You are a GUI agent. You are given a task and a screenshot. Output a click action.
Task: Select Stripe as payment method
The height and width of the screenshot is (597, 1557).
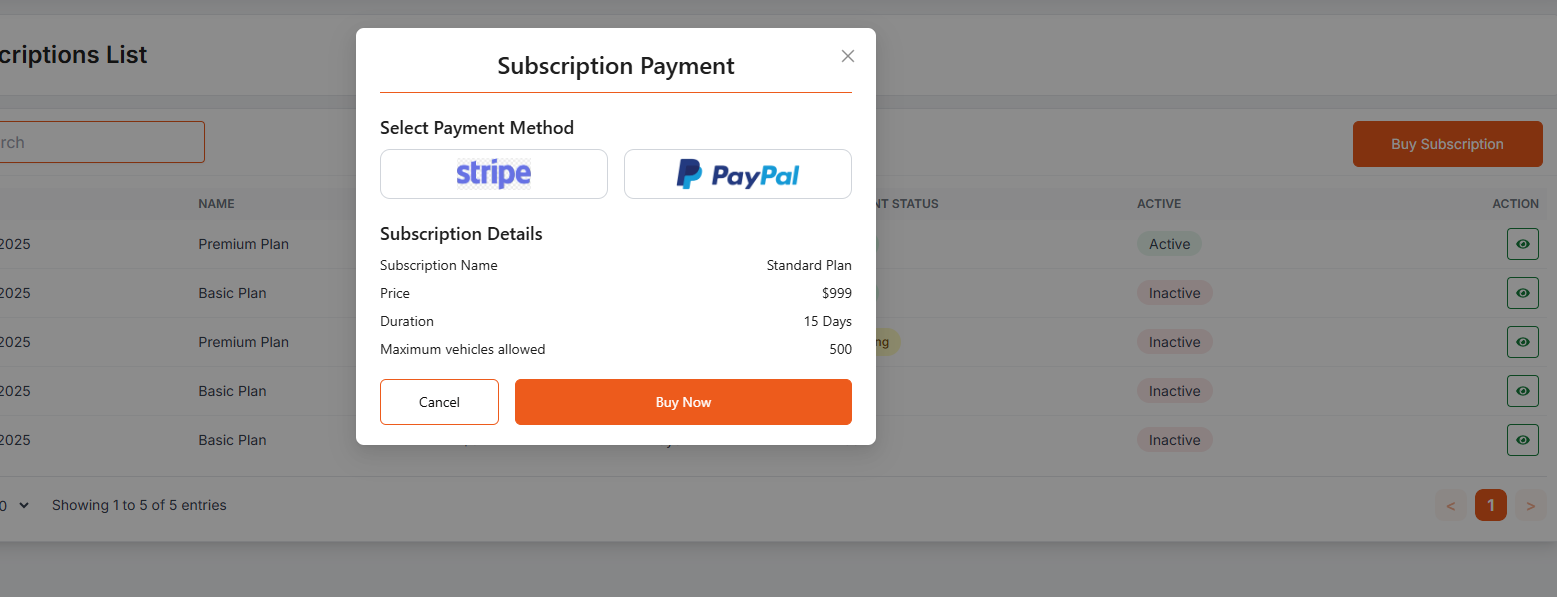pos(494,174)
